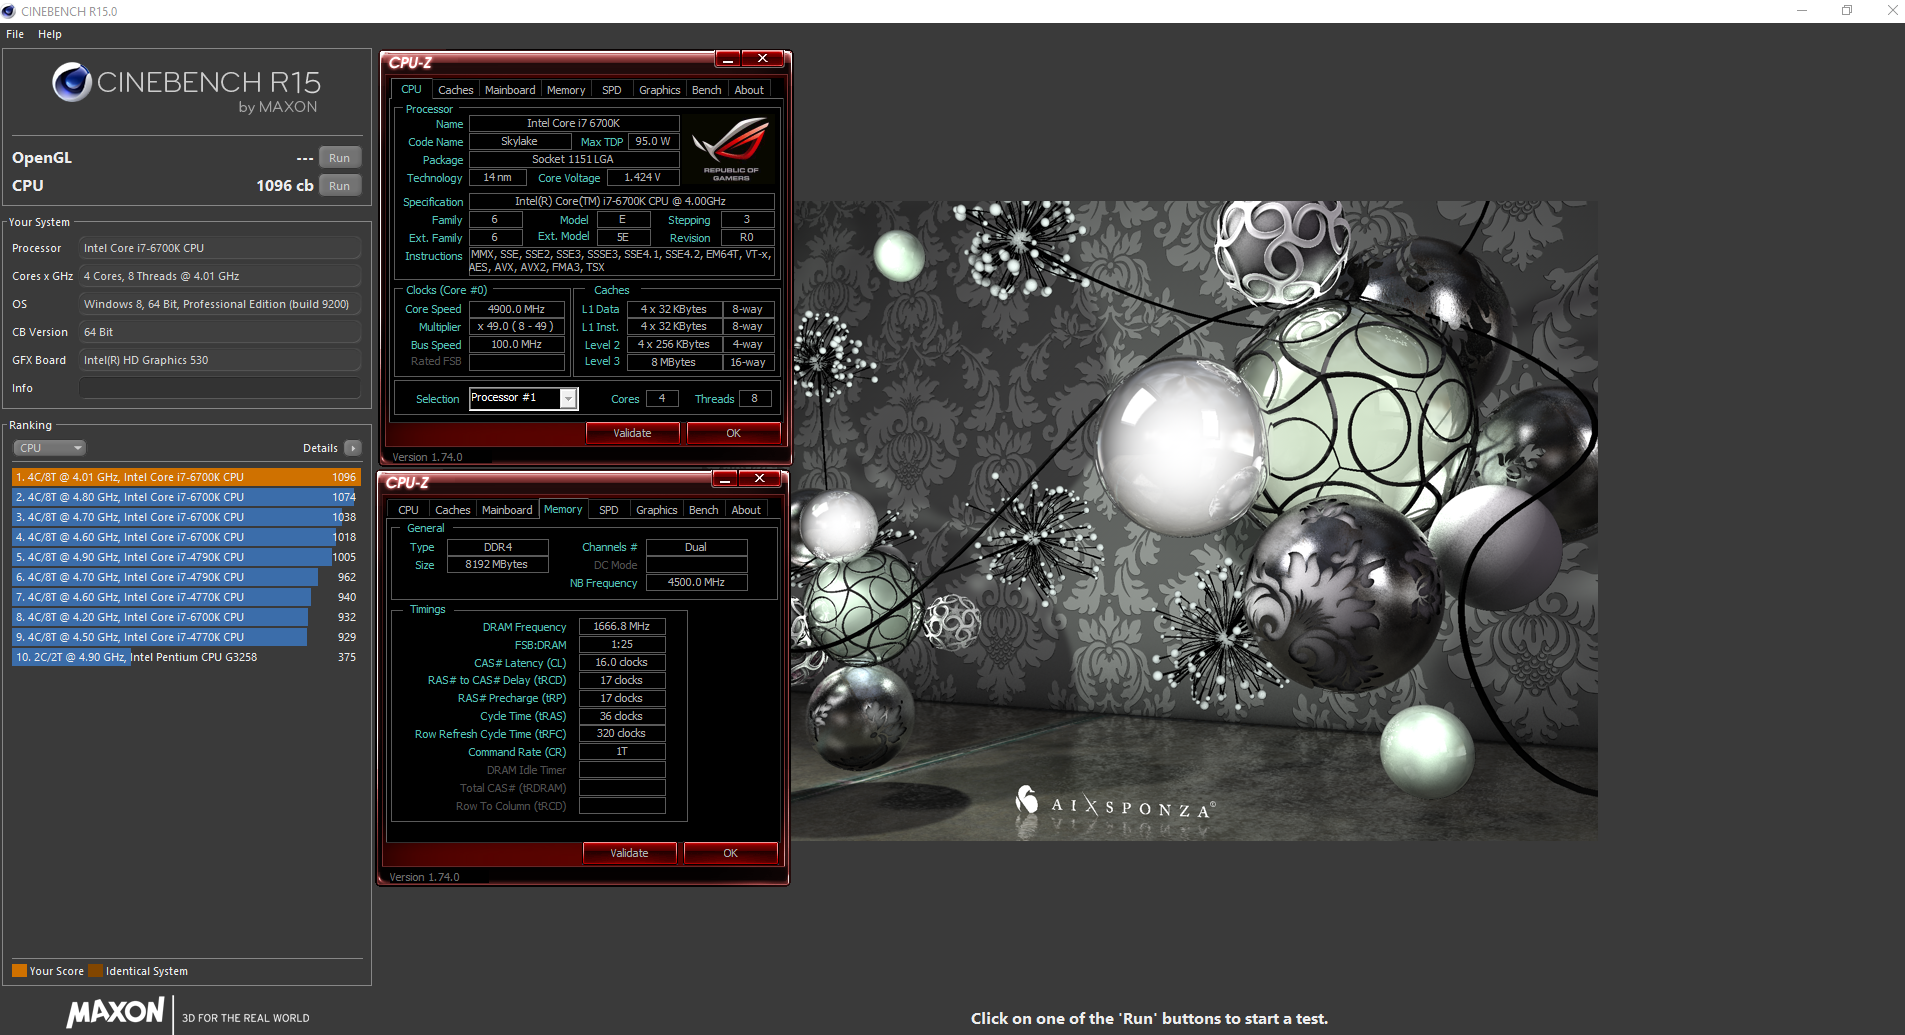Select ranking entry 10 Pentium G3258
Viewport: 1905px width, 1035px height.
(x=186, y=657)
